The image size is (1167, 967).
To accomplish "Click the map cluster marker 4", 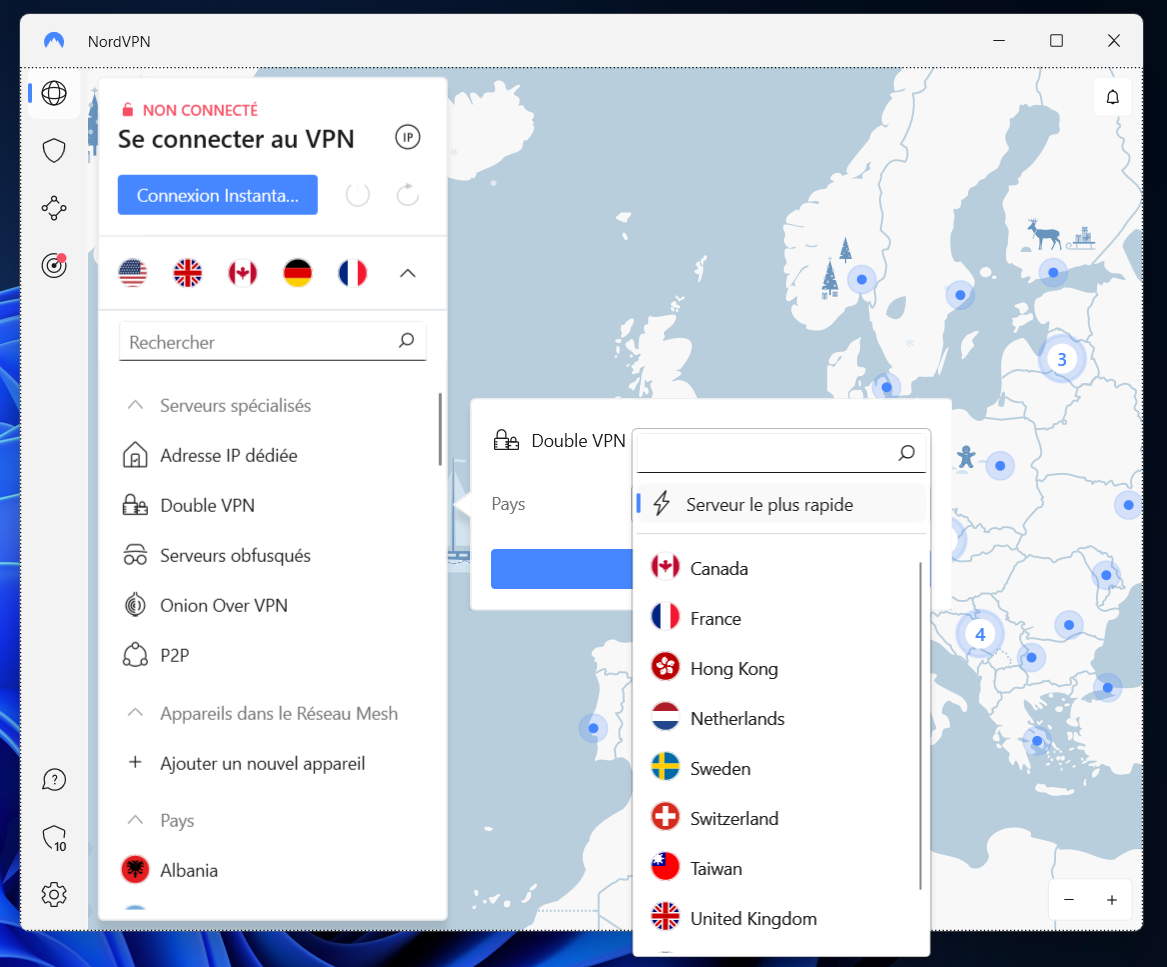I will pyautogui.click(x=979, y=634).
